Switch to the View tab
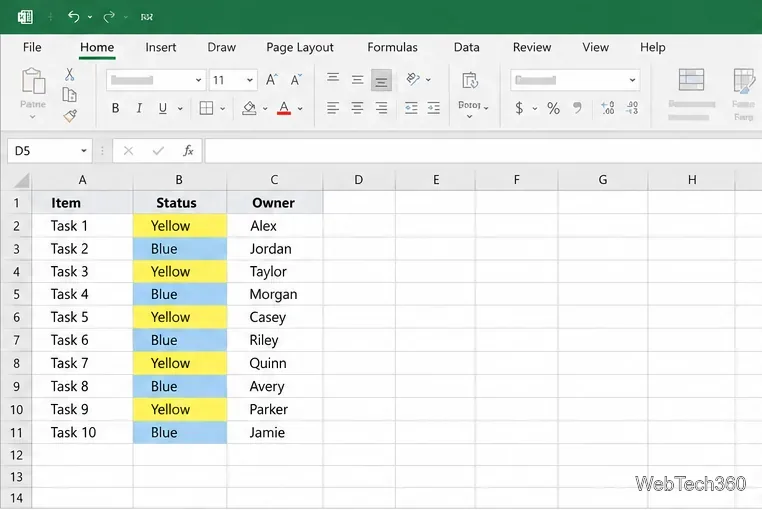 pyautogui.click(x=595, y=47)
